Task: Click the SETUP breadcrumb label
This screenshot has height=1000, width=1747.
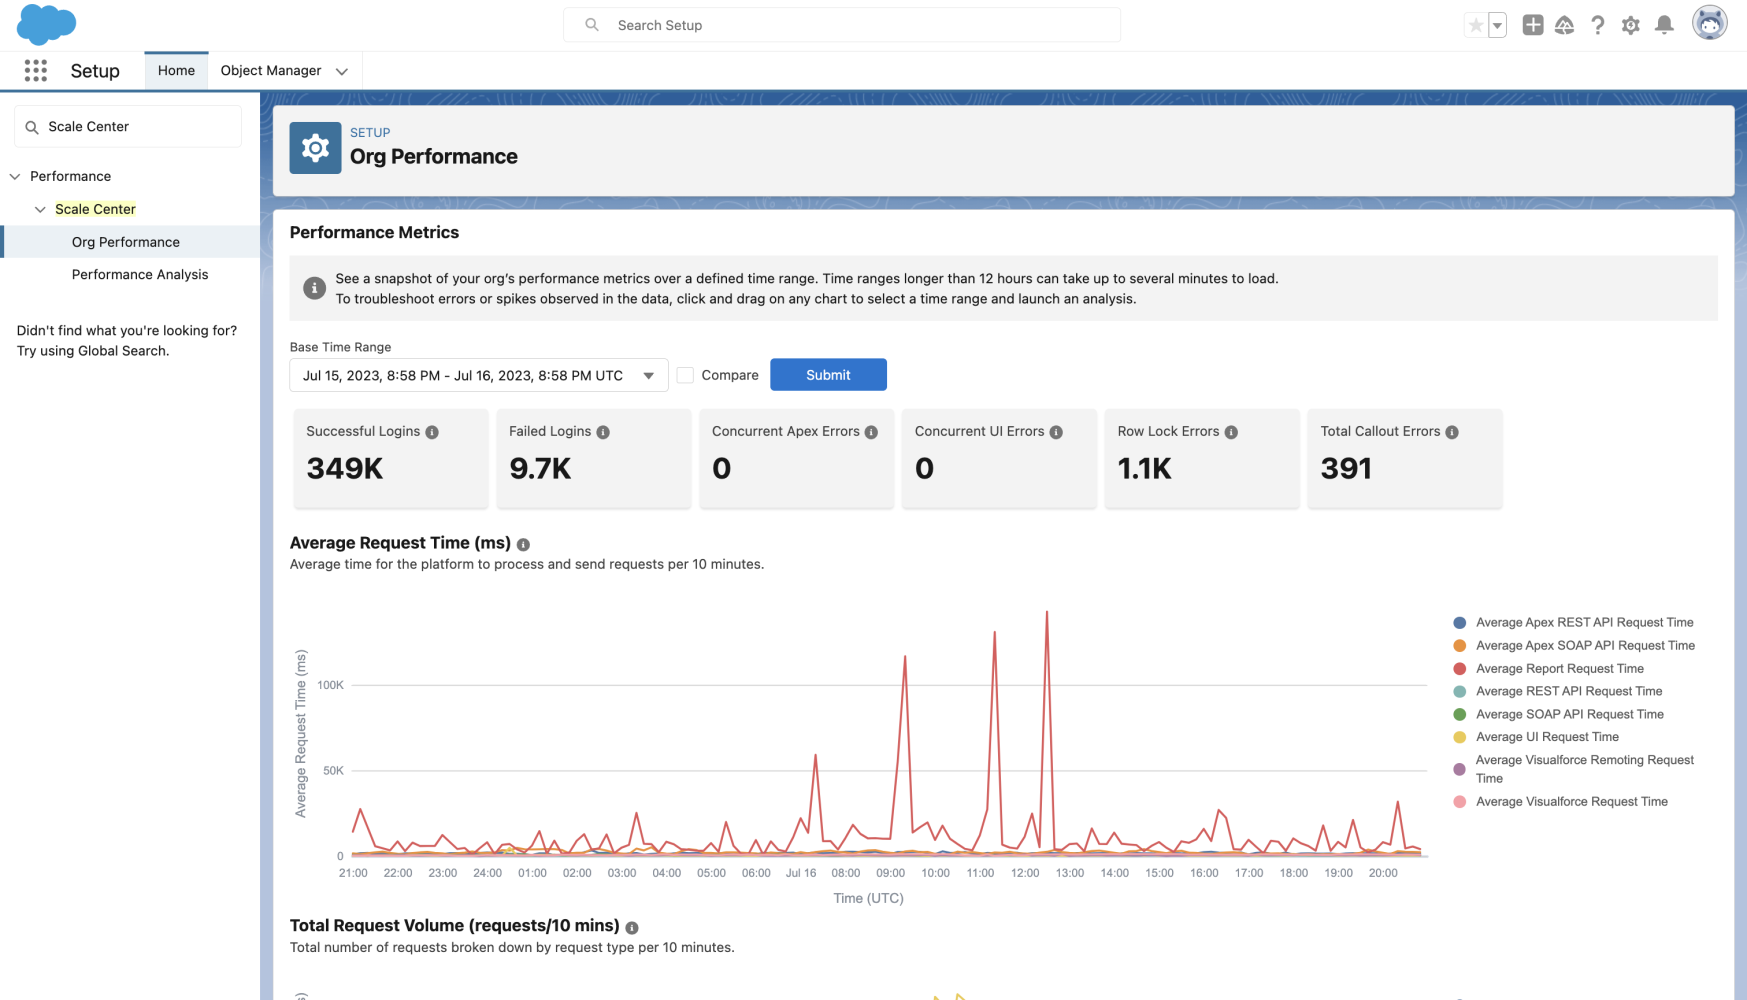Action: pyautogui.click(x=370, y=132)
